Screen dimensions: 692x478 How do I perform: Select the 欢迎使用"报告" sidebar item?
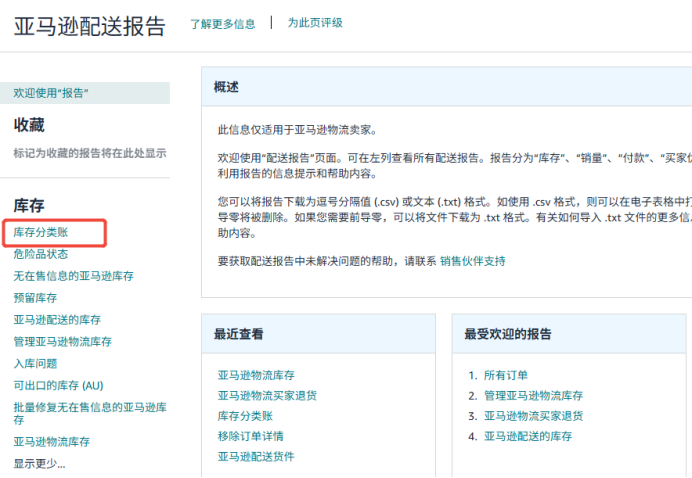85,93
